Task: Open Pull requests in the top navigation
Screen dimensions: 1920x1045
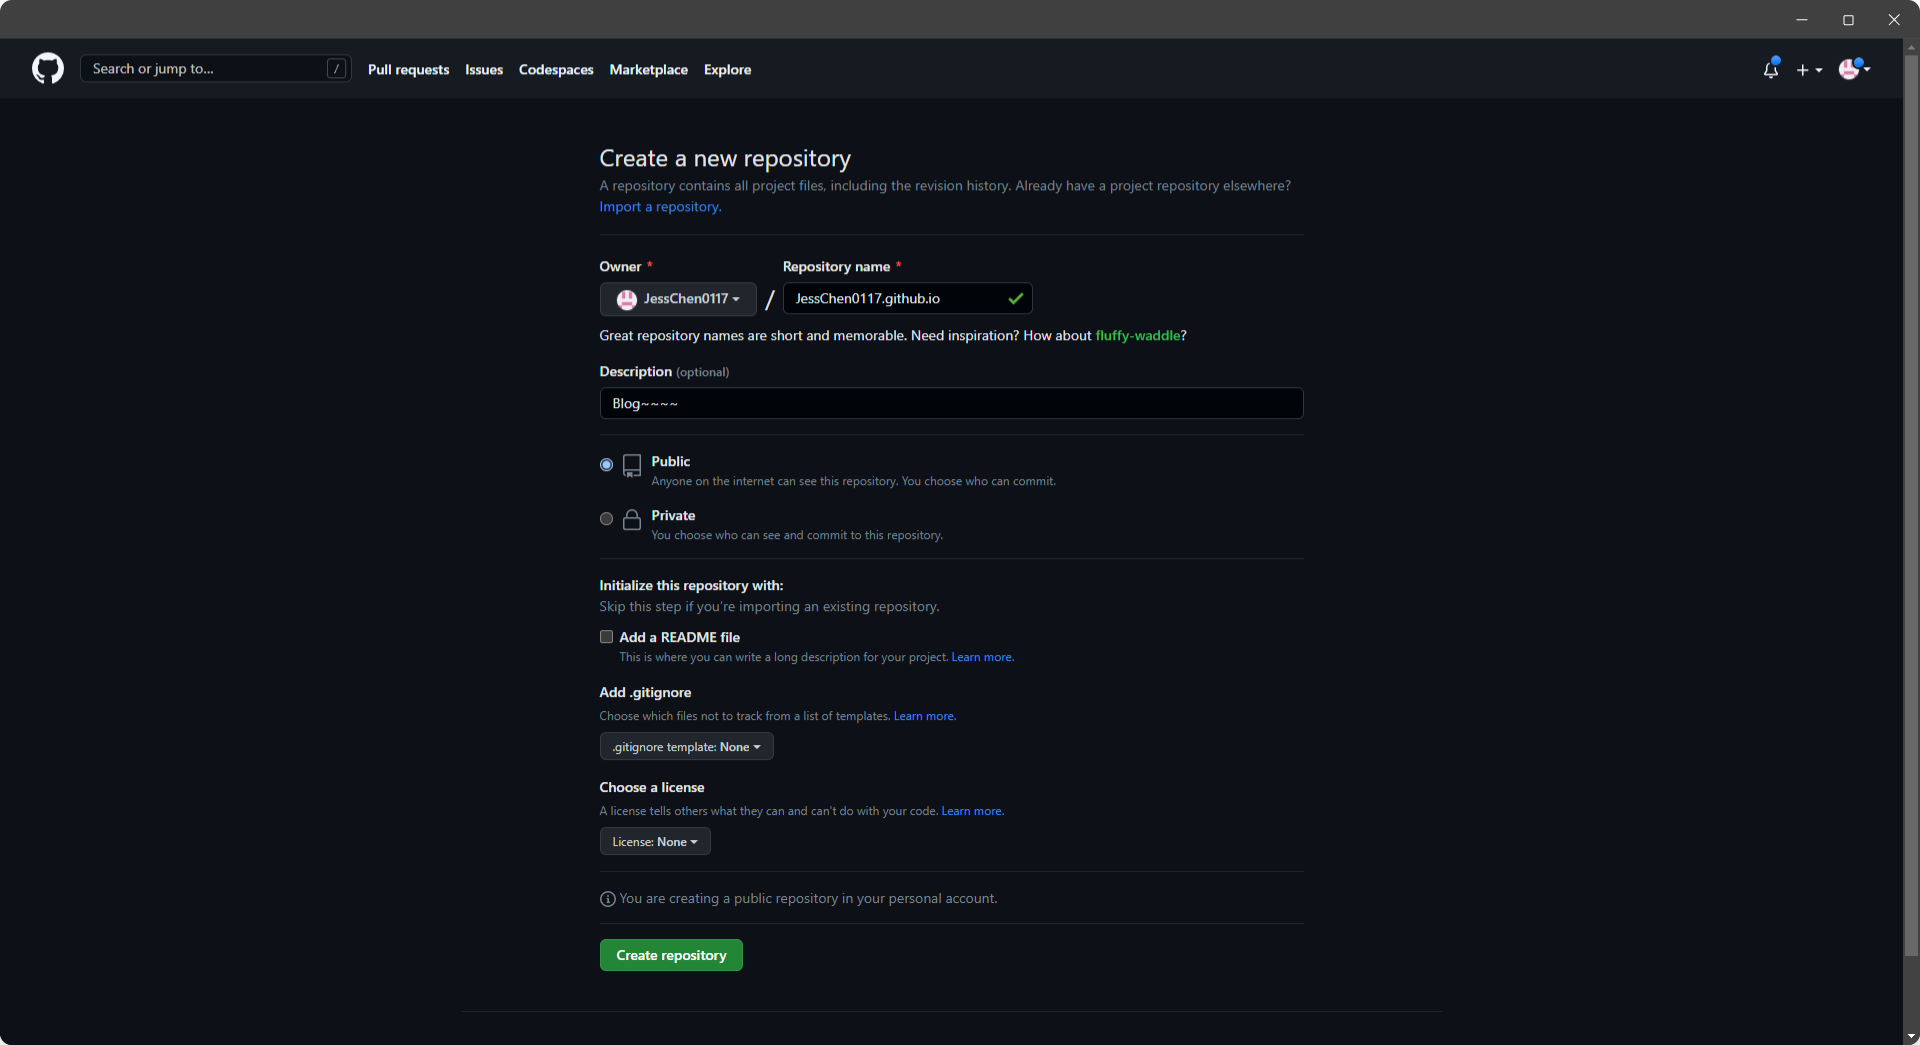Action: click(x=408, y=69)
